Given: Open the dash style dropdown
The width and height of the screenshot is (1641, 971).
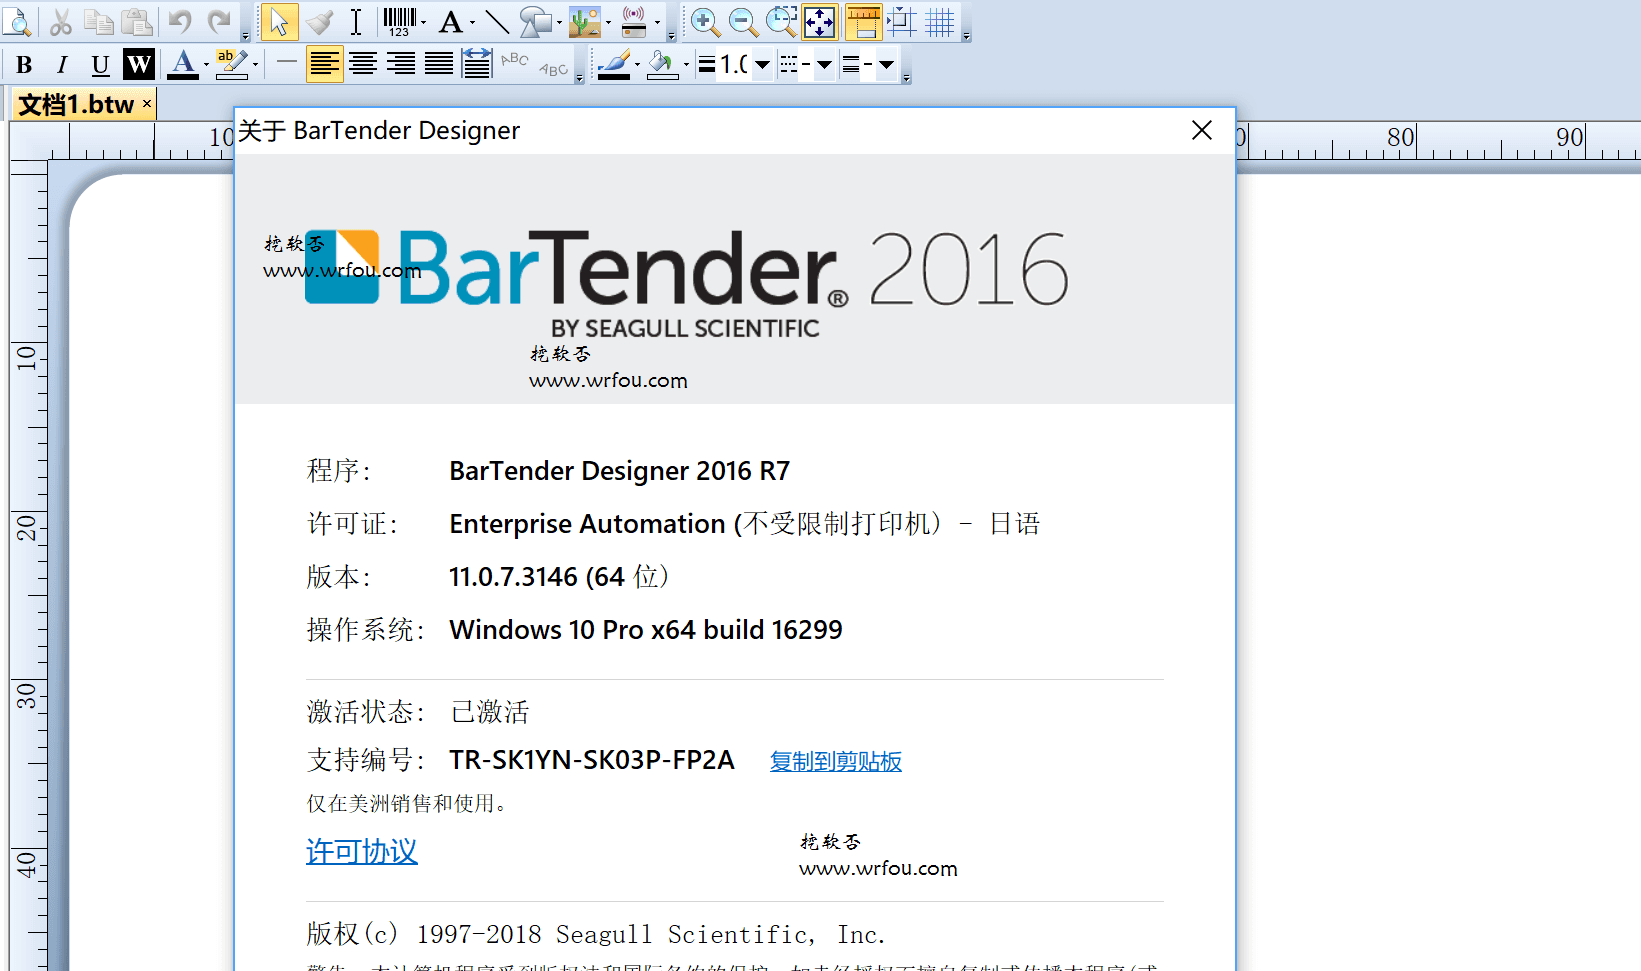Looking at the screenshot, I should pyautogui.click(x=824, y=65).
